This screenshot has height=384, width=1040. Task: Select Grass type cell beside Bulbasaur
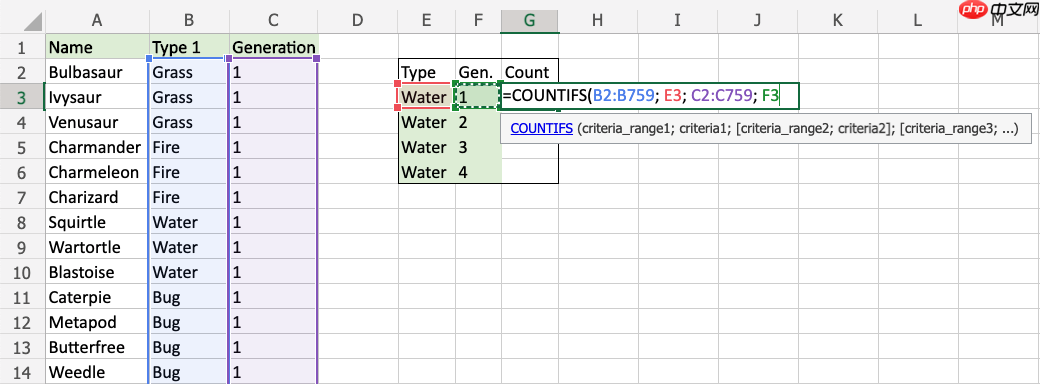point(189,72)
